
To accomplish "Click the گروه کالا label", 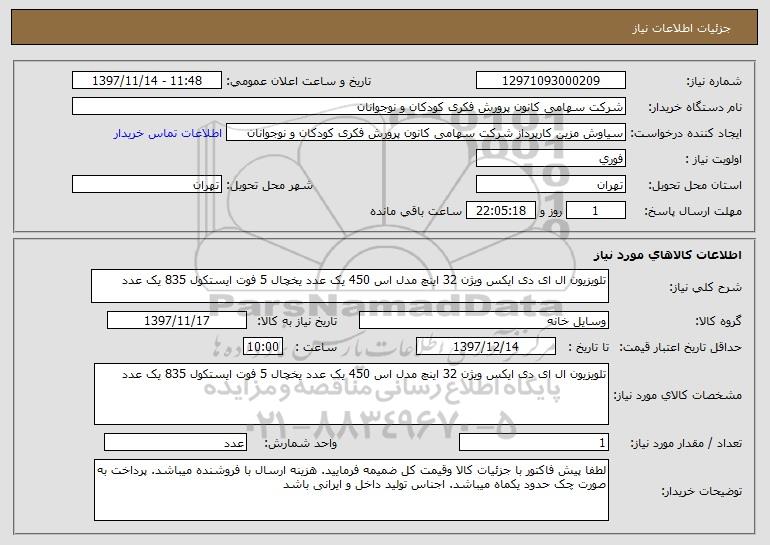I will (718, 322).
